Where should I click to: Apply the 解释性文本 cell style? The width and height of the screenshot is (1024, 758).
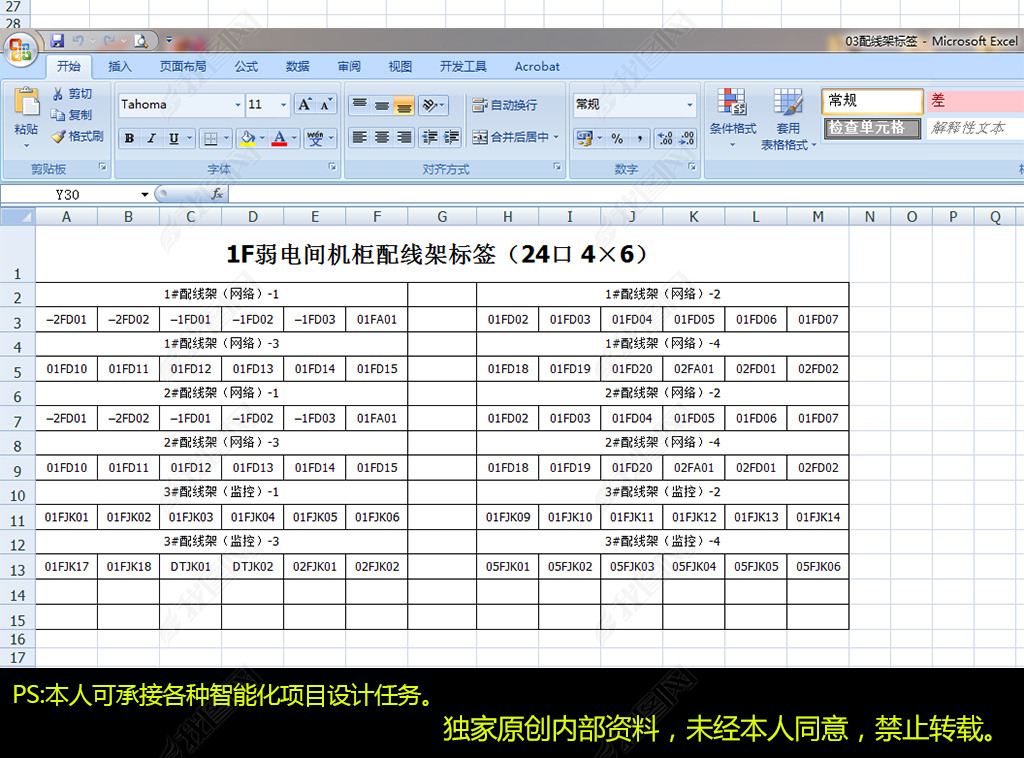pos(975,128)
